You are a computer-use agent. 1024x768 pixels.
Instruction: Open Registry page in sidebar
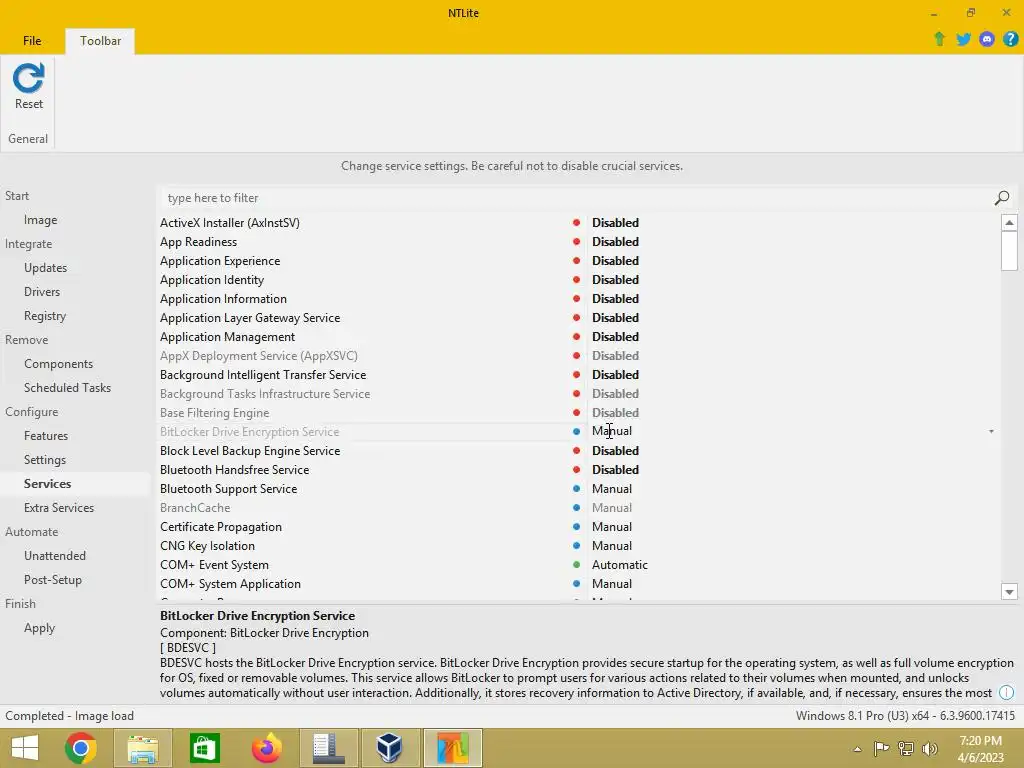coord(45,316)
